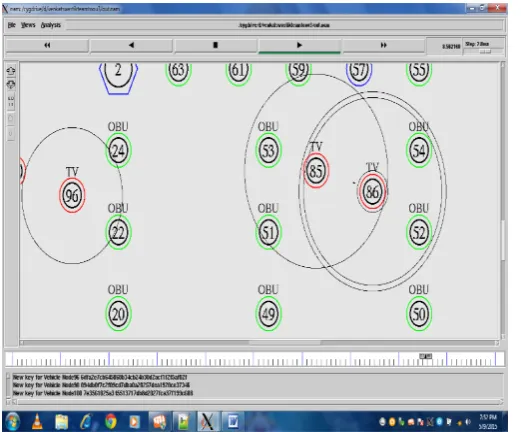Select OBU node 22
This screenshot has width=521, height=432.
[118, 232]
